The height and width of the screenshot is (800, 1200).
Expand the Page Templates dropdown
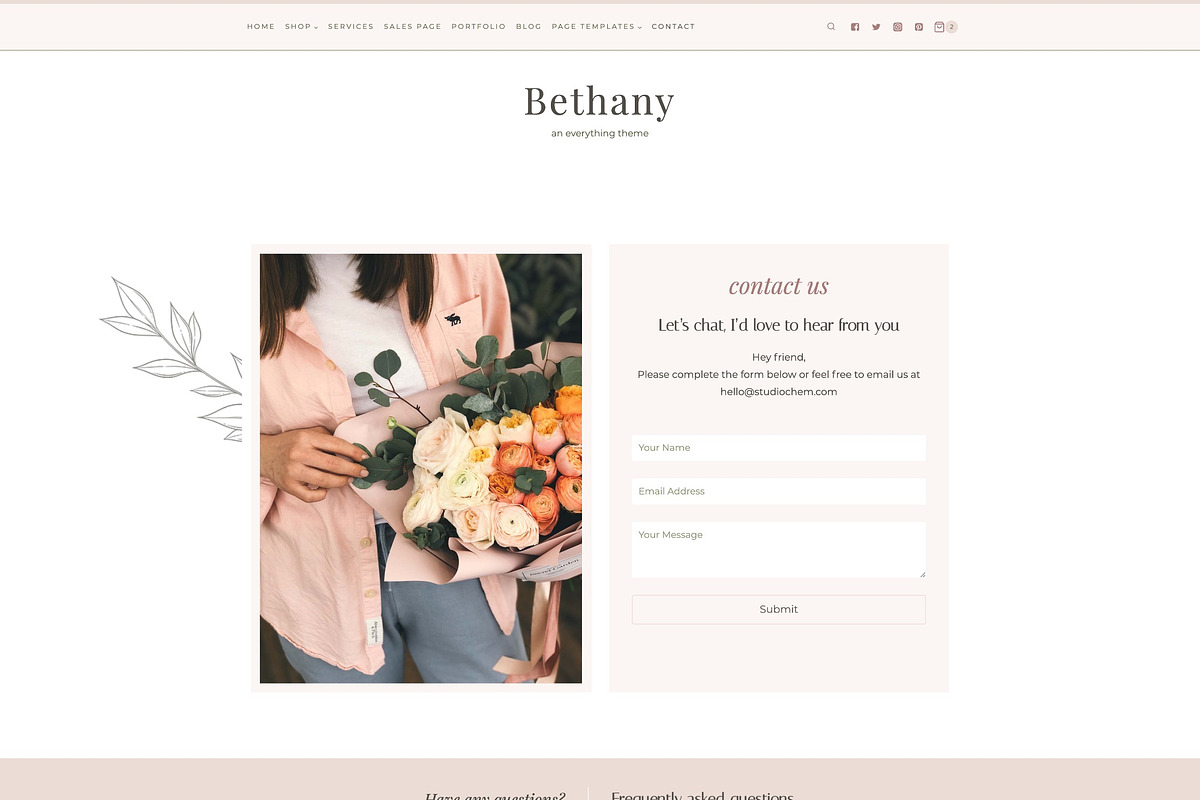tap(597, 27)
